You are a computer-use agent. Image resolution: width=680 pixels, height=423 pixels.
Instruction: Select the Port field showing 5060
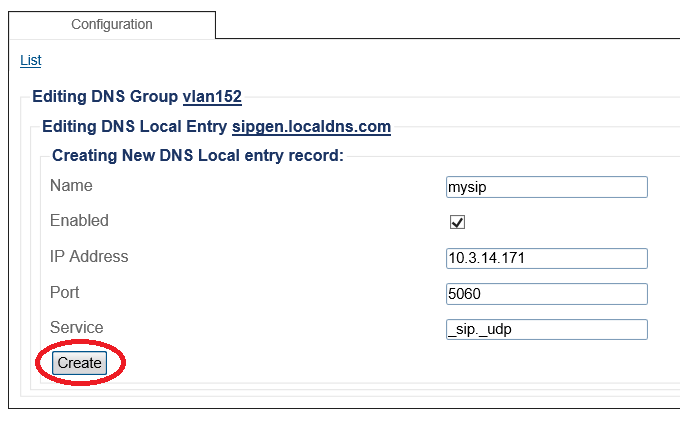[x=546, y=294]
